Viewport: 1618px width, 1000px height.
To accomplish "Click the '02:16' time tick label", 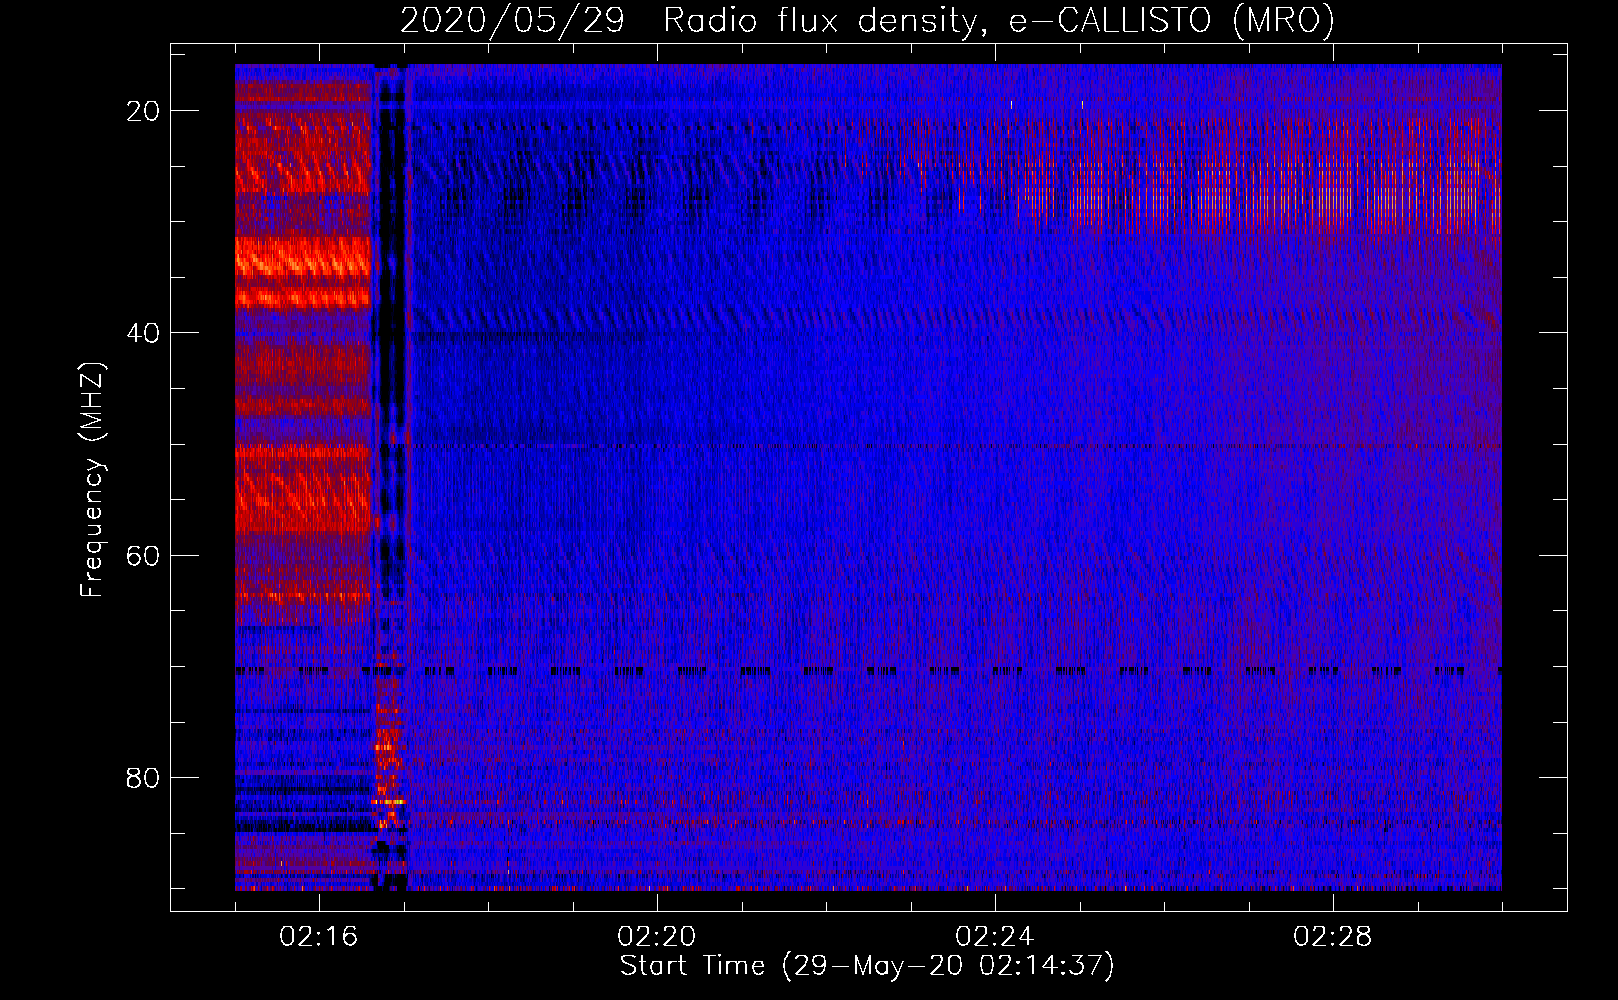I will pos(319,937).
